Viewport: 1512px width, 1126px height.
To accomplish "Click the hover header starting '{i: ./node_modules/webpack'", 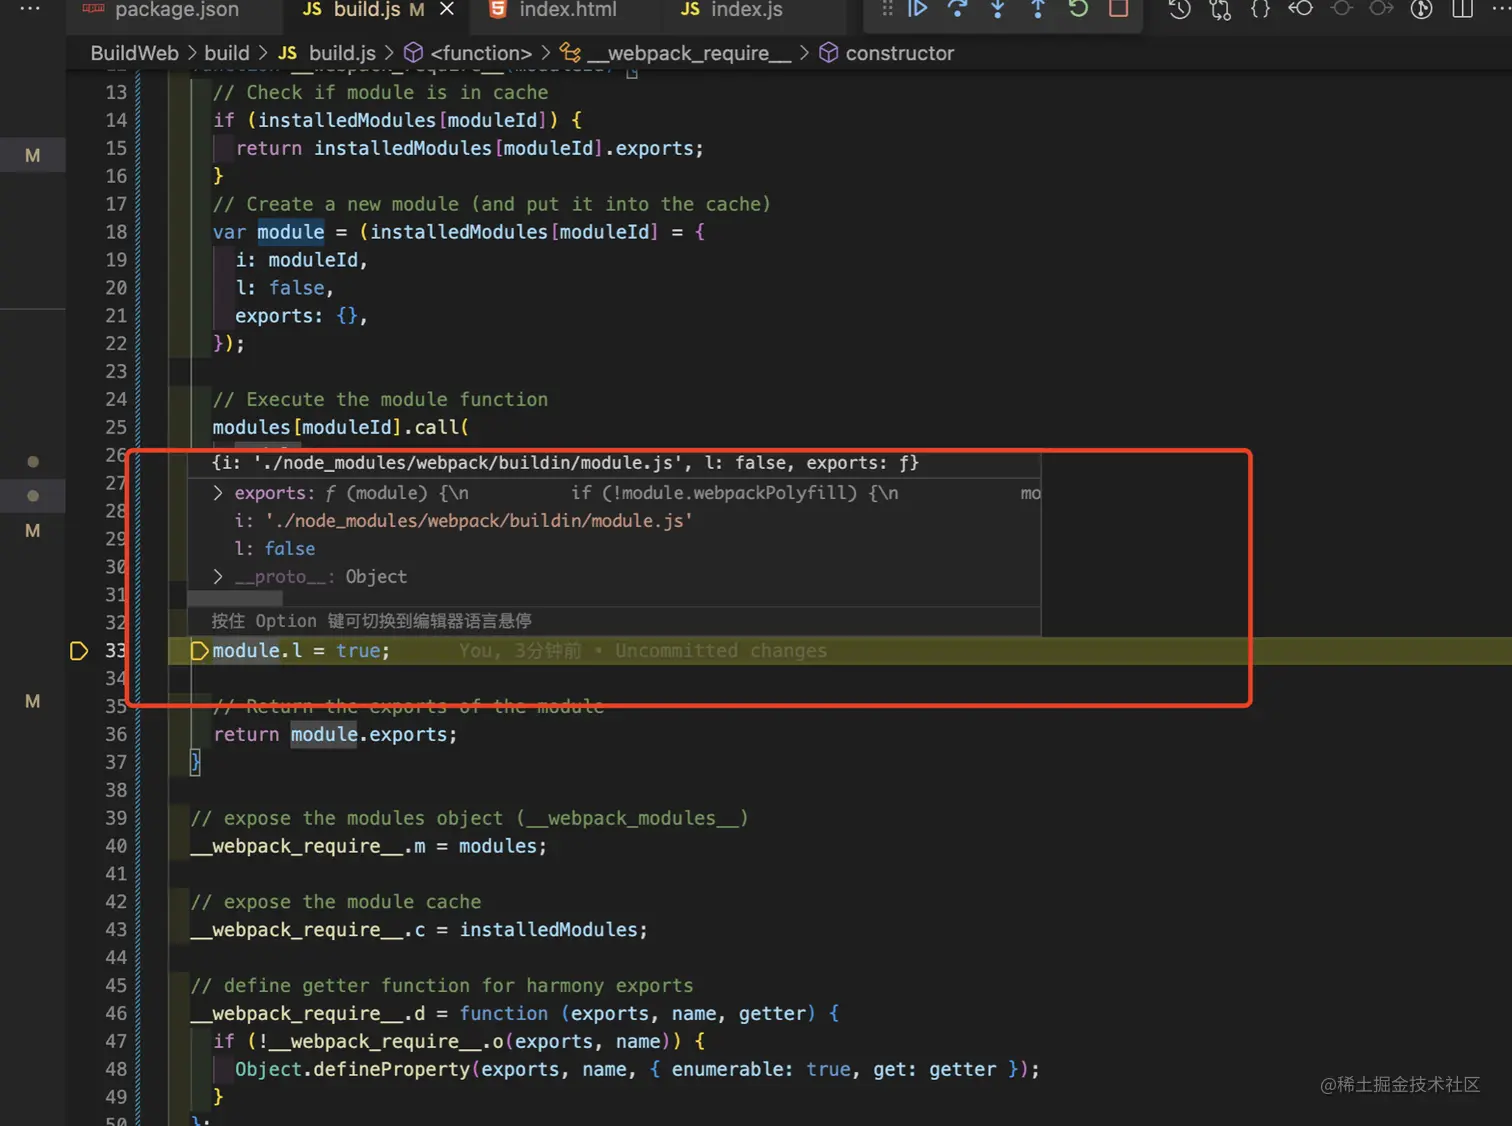I will 565,463.
